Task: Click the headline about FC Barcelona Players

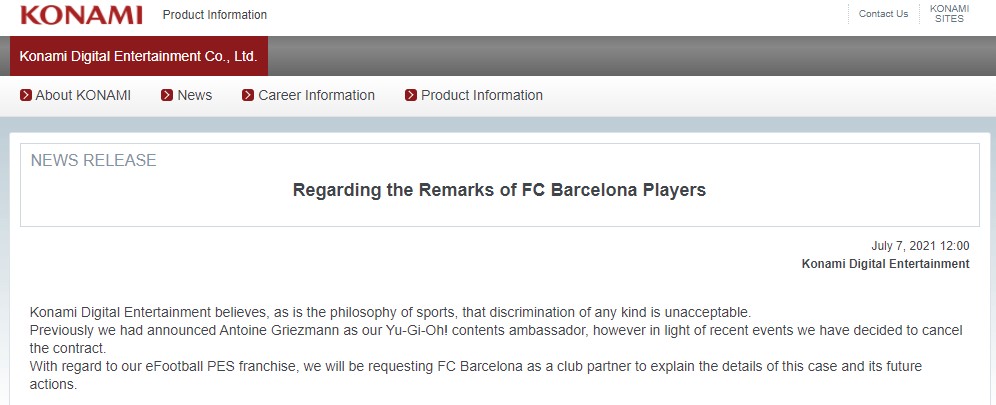Action: (499, 190)
